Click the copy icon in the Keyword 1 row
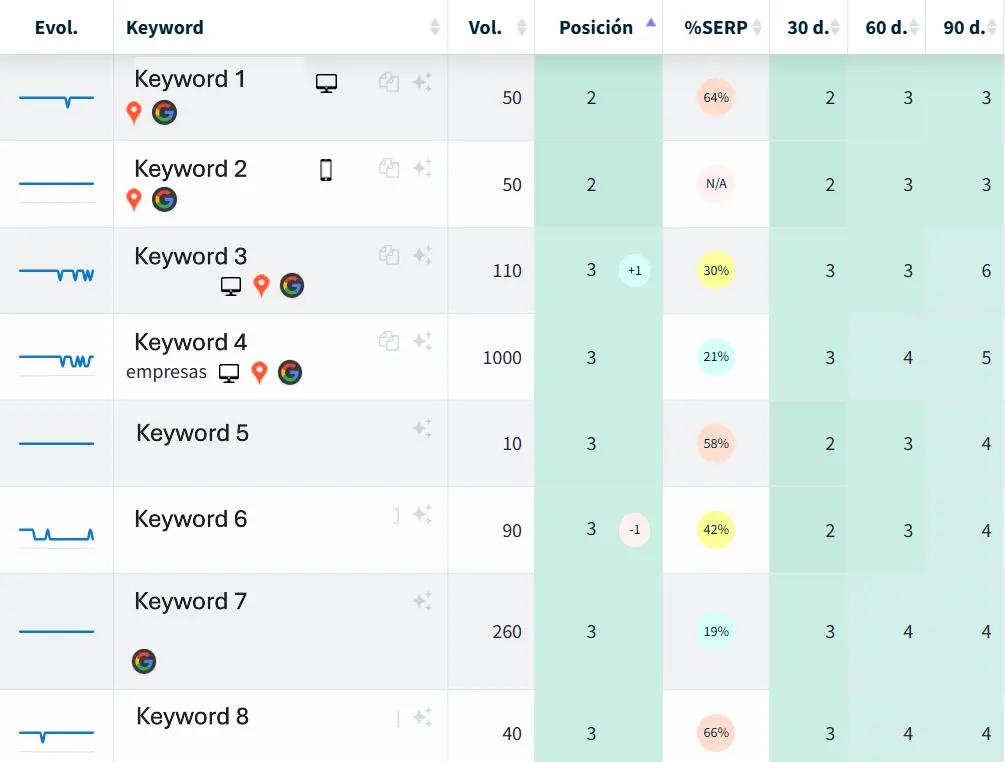 point(389,84)
